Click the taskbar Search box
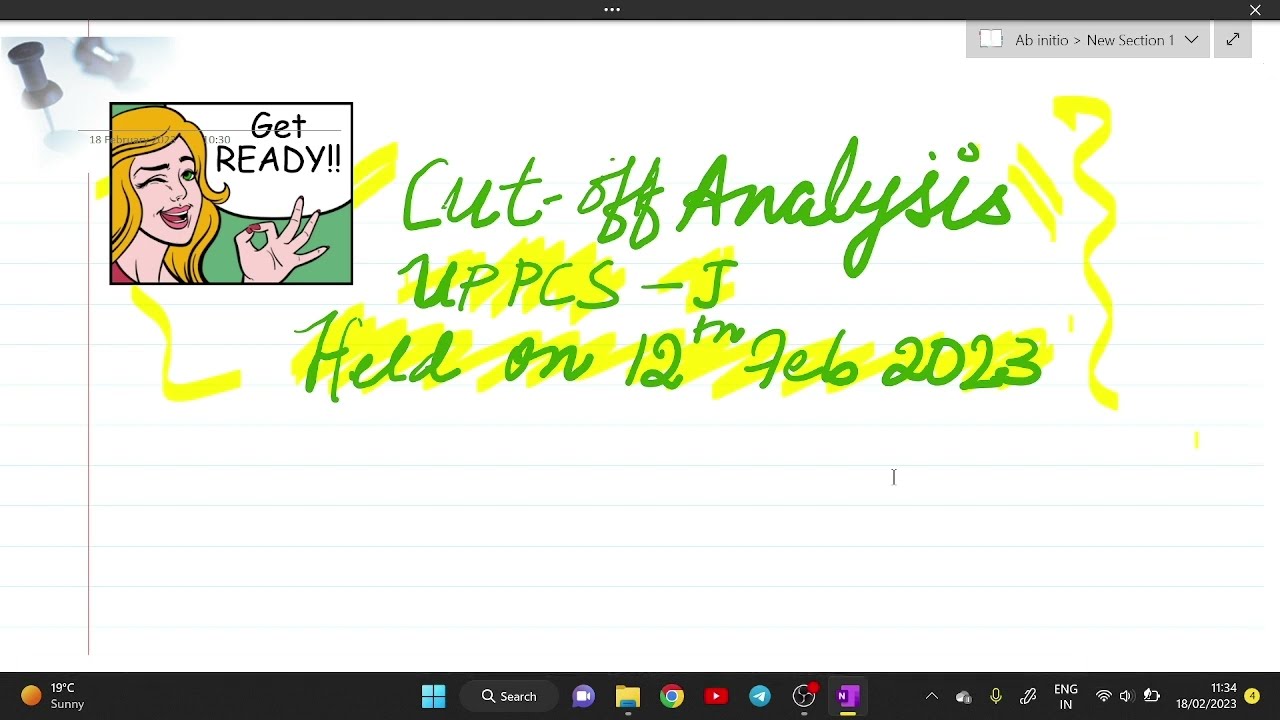The height and width of the screenshot is (720, 1280). point(509,696)
